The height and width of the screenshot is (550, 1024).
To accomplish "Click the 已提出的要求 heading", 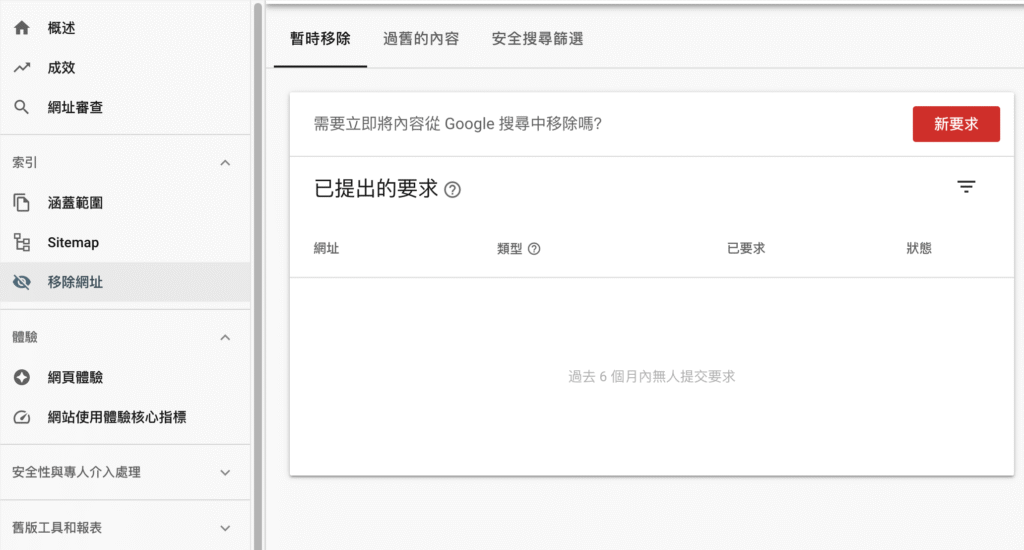I will click(x=376, y=189).
